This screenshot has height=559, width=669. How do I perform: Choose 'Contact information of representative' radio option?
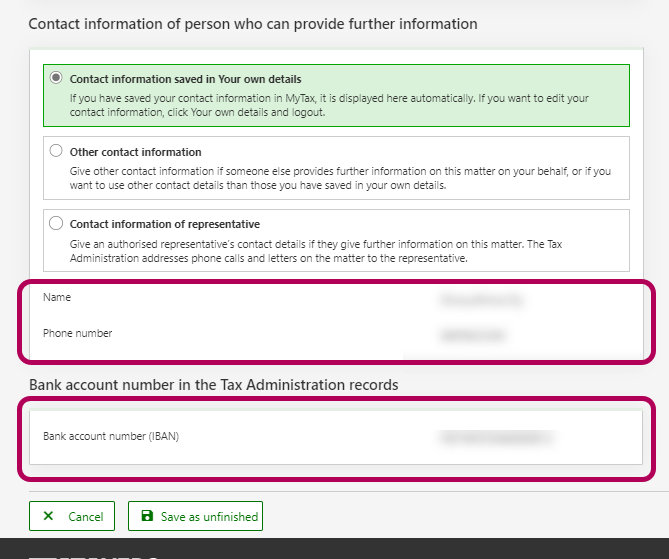tap(56, 223)
